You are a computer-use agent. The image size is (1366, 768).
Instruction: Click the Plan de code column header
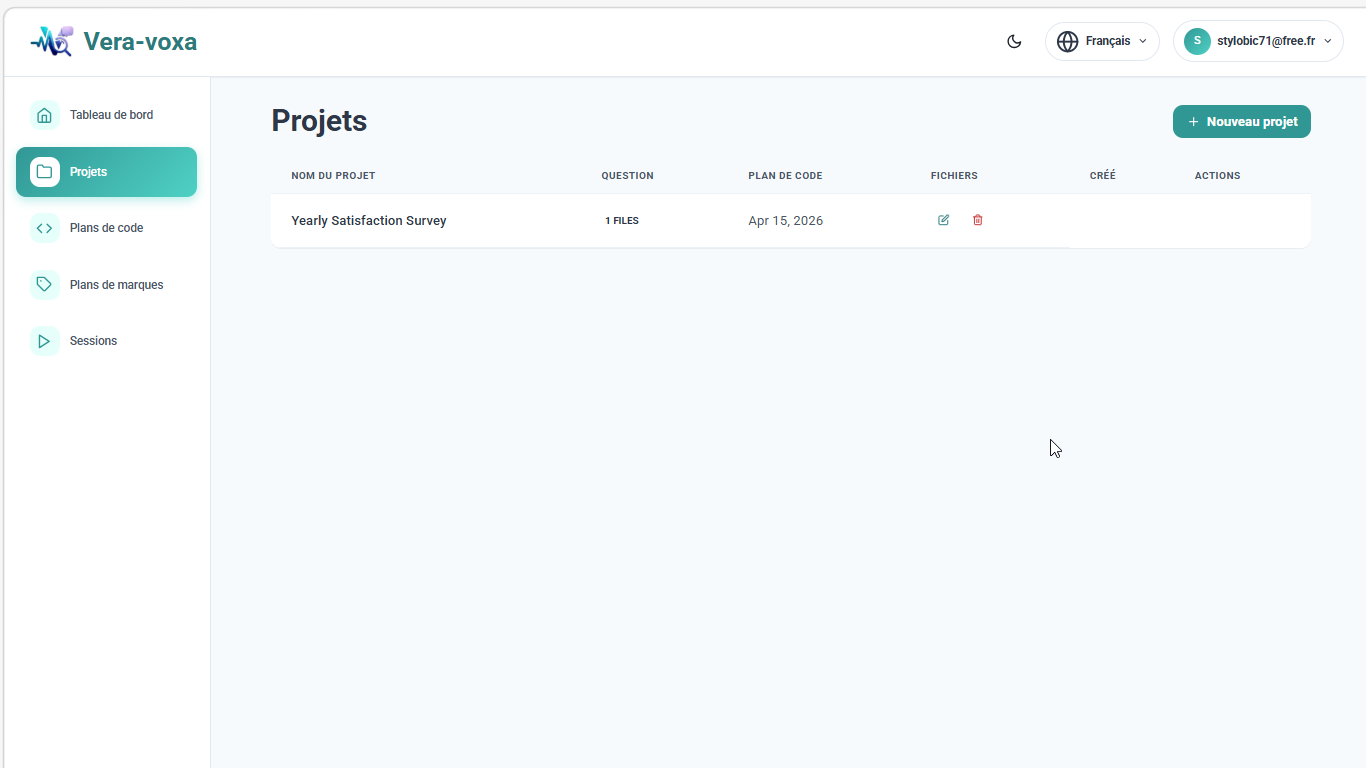(785, 176)
